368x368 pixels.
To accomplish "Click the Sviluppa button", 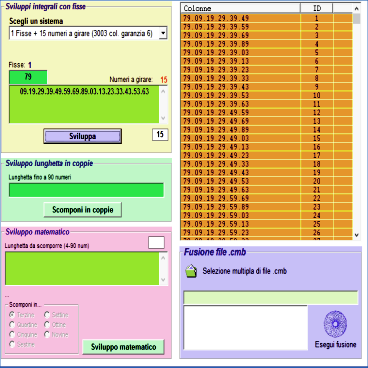I will [83, 136].
